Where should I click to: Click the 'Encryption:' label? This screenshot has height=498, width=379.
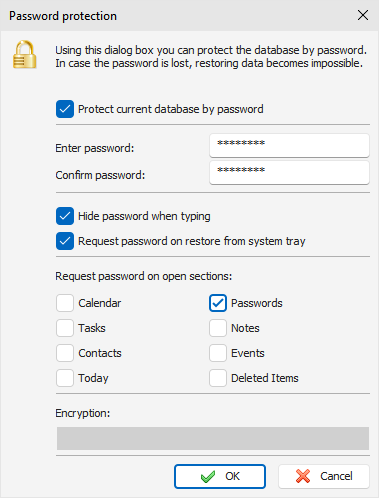[x=83, y=413]
